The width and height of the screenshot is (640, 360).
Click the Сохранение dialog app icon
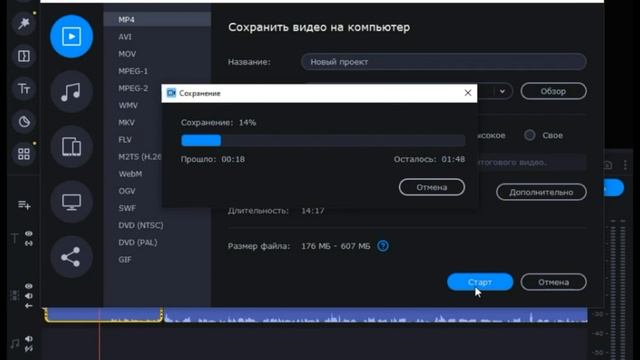click(171, 93)
